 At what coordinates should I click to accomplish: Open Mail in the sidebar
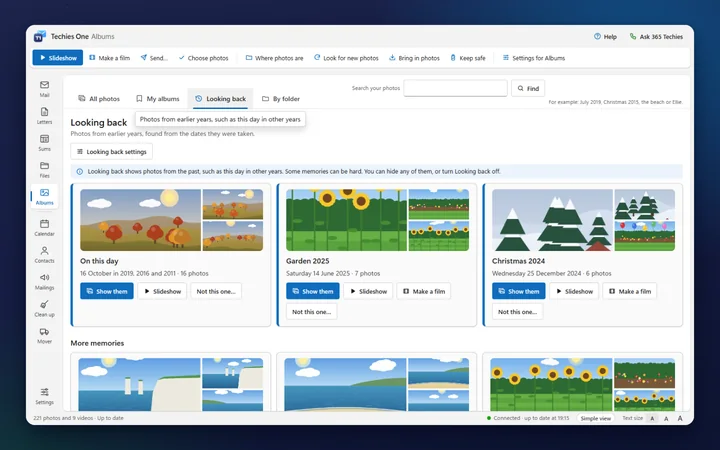[45, 89]
